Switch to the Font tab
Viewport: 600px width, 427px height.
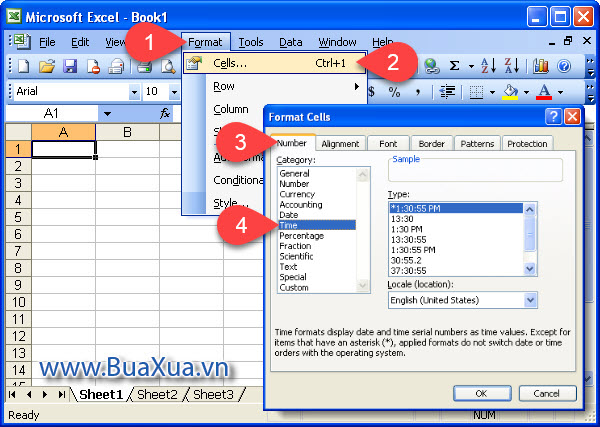[388, 143]
